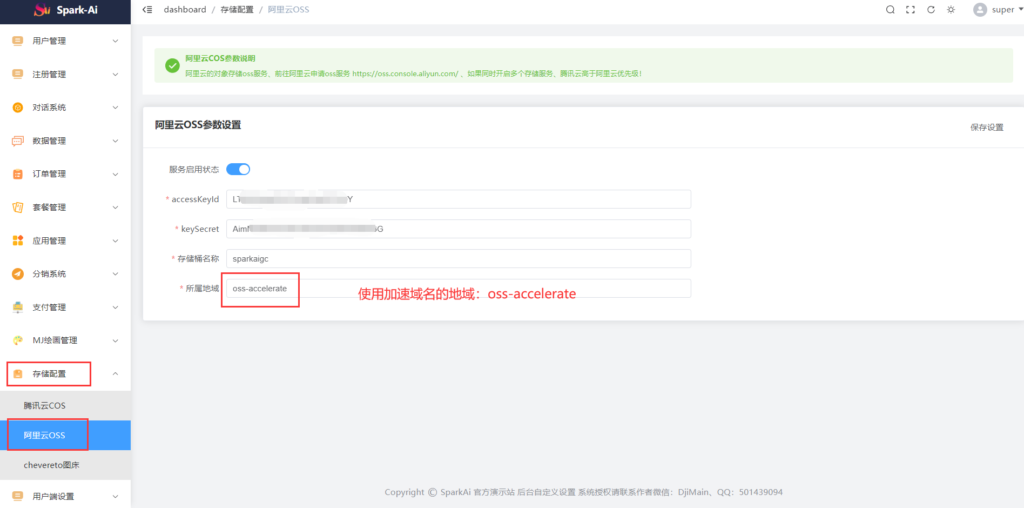Enter fullscreen mode using the top bar icon
The image size is (1024, 508).
point(910,10)
